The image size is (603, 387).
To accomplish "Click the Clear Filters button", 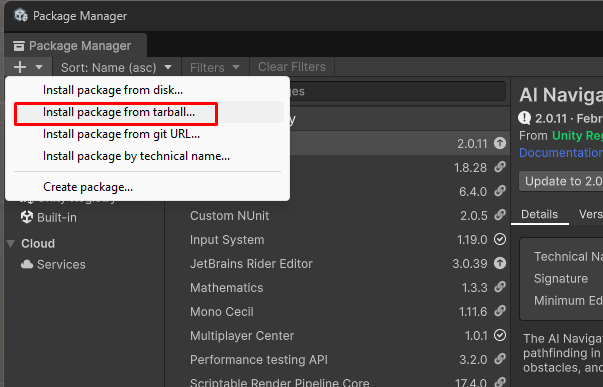I will [x=292, y=67].
